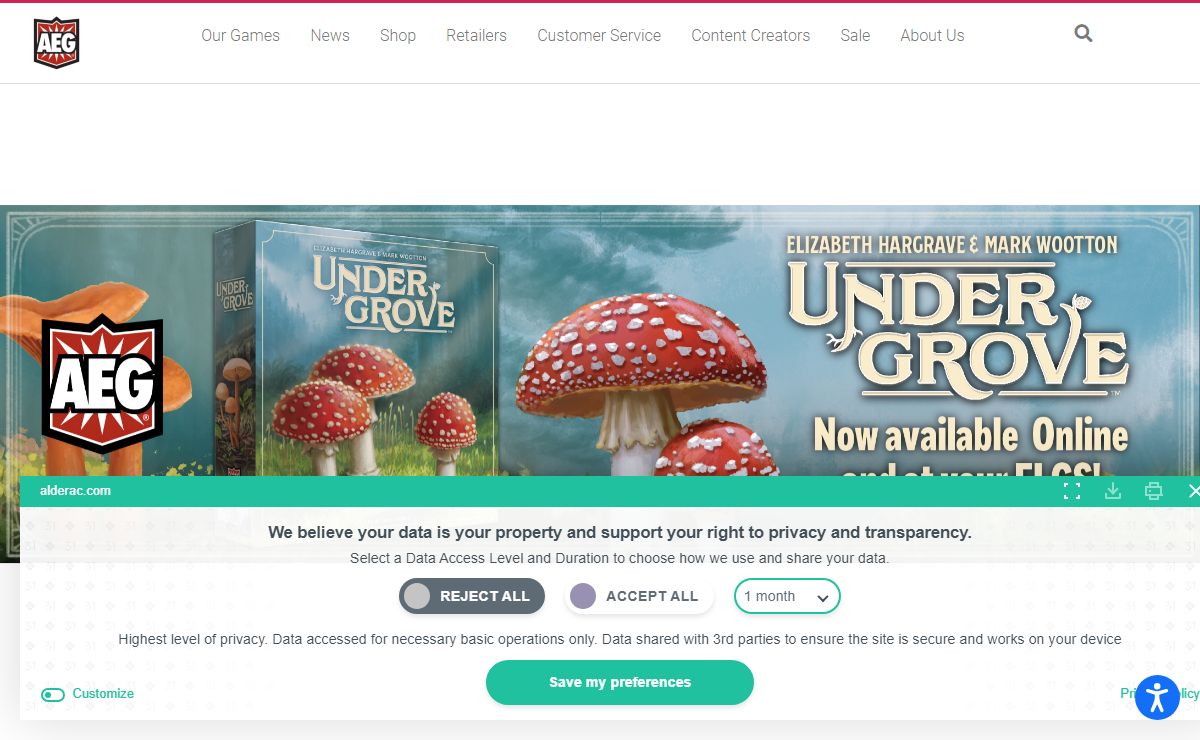Image resolution: width=1200 pixels, height=740 pixels.
Task: Open Privacy Policy link
Action: 1160,693
